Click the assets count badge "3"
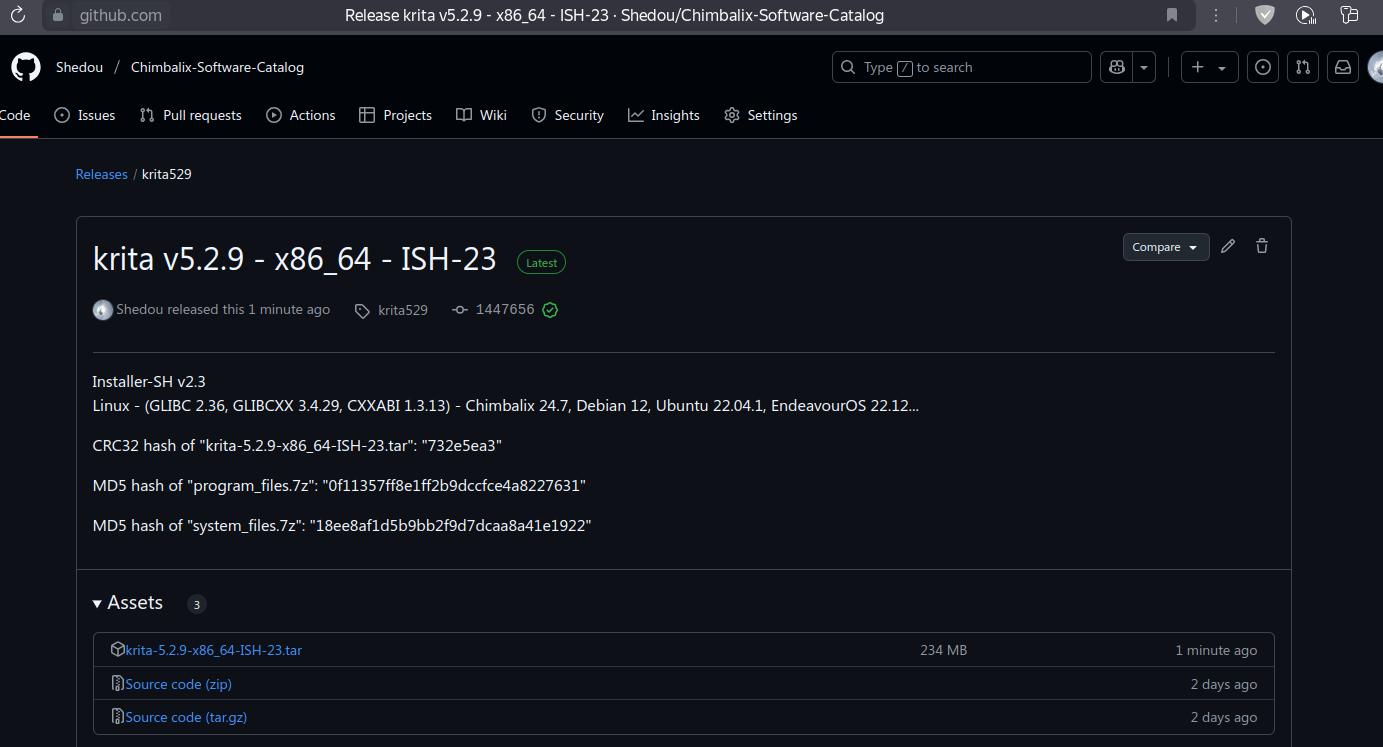The image size is (1383, 747). (196, 604)
